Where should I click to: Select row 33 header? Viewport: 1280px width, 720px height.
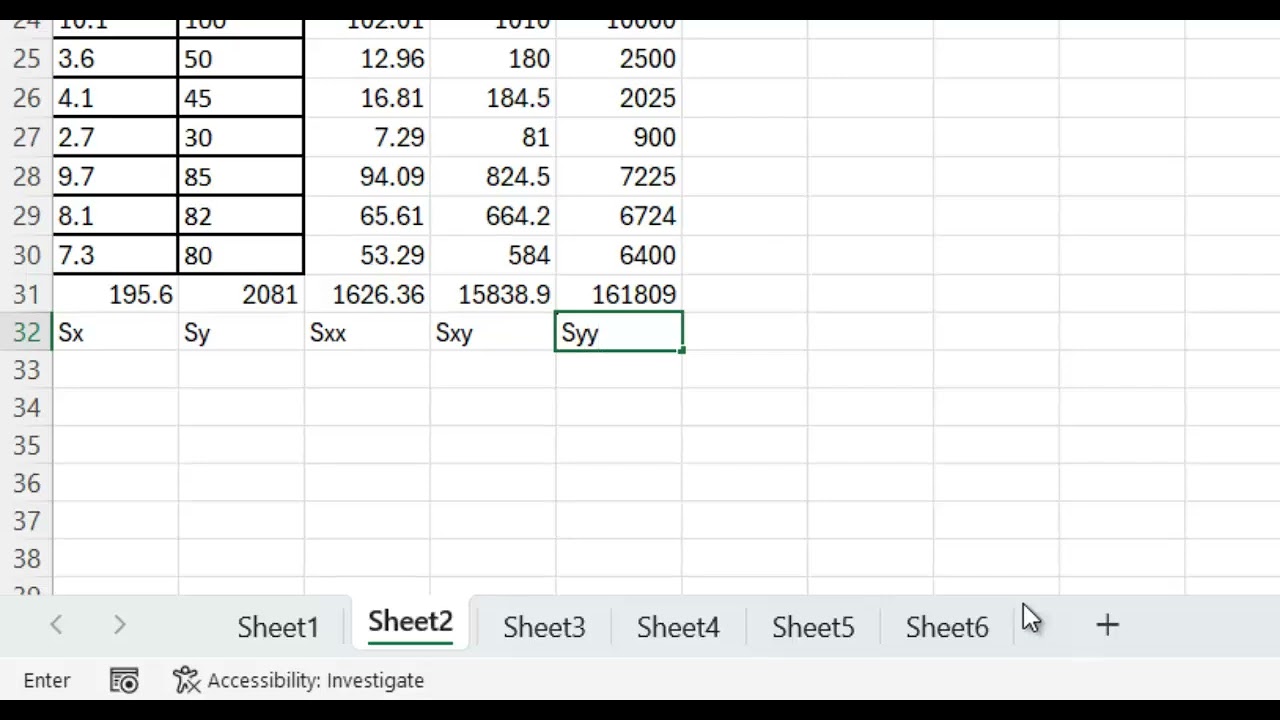click(26, 371)
